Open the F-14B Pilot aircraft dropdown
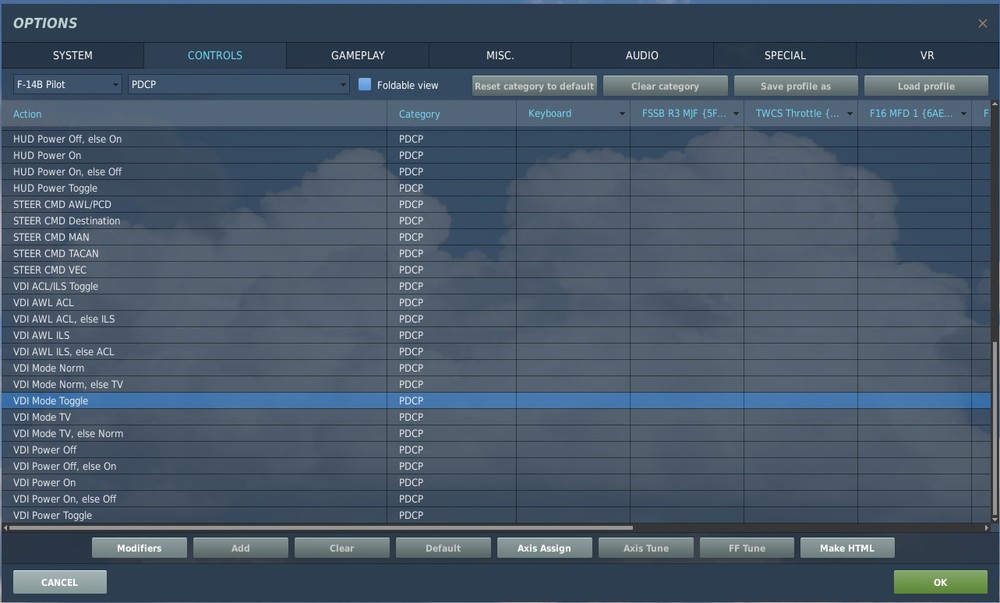The height and width of the screenshot is (603, 1000). [x=67, y=84]
